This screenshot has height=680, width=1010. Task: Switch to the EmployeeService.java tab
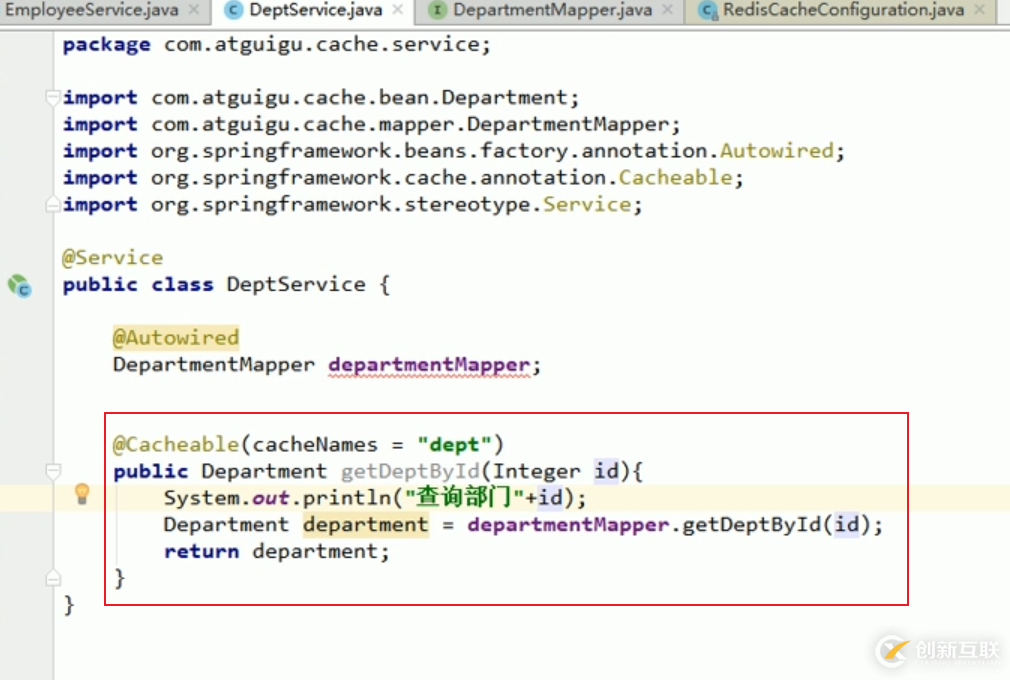pyautogui.click(x=90, y=11)
